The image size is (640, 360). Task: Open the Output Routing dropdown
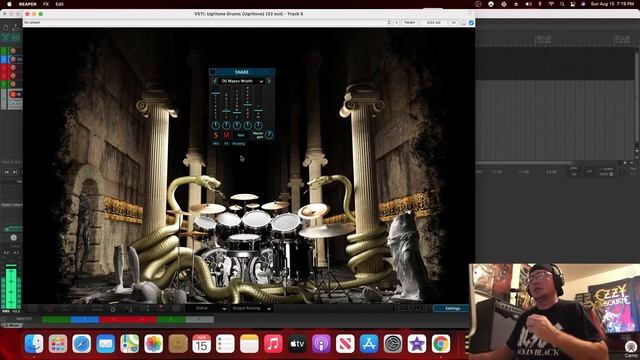pyautogui.click(x=251, y=309)
